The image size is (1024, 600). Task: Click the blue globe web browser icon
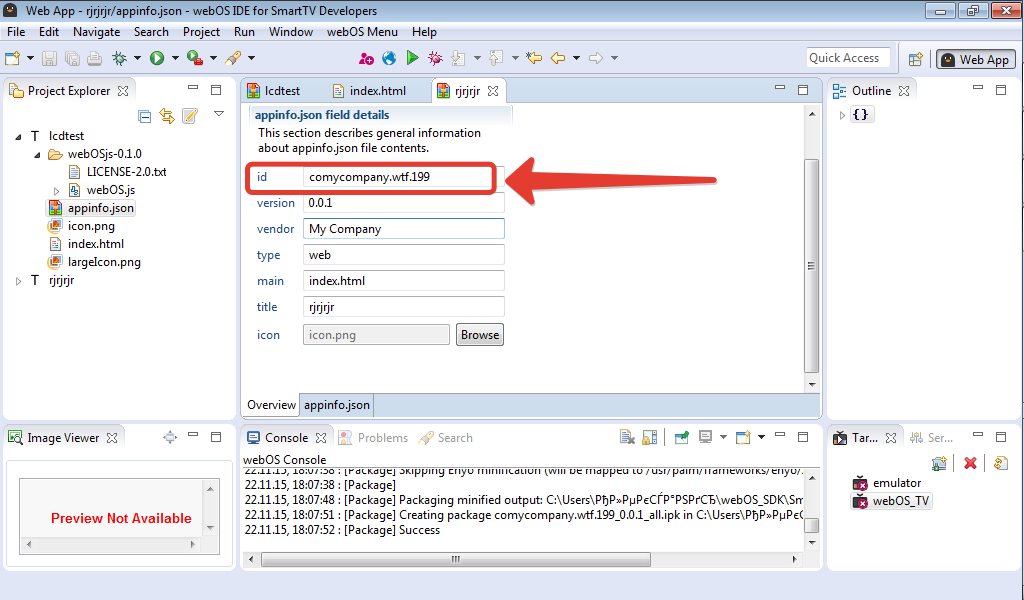[389, 59]
